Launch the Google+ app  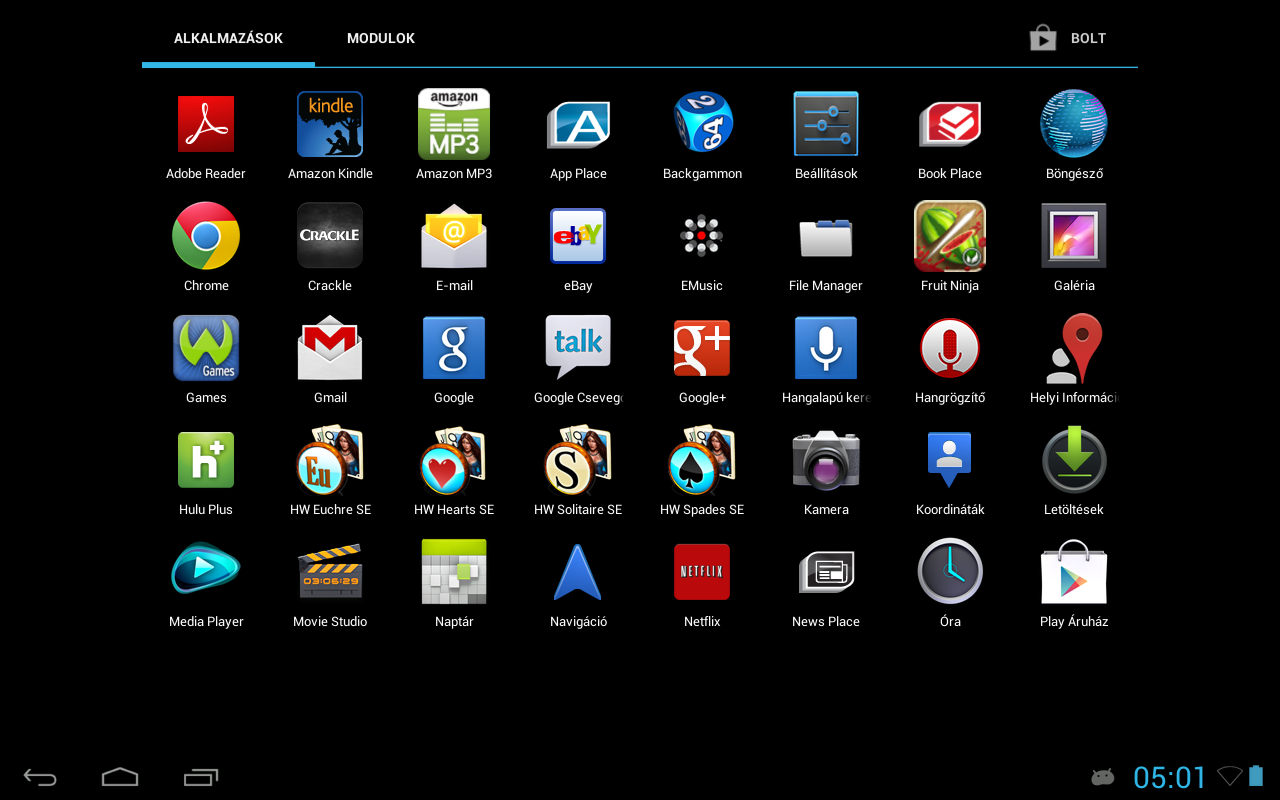702,348
